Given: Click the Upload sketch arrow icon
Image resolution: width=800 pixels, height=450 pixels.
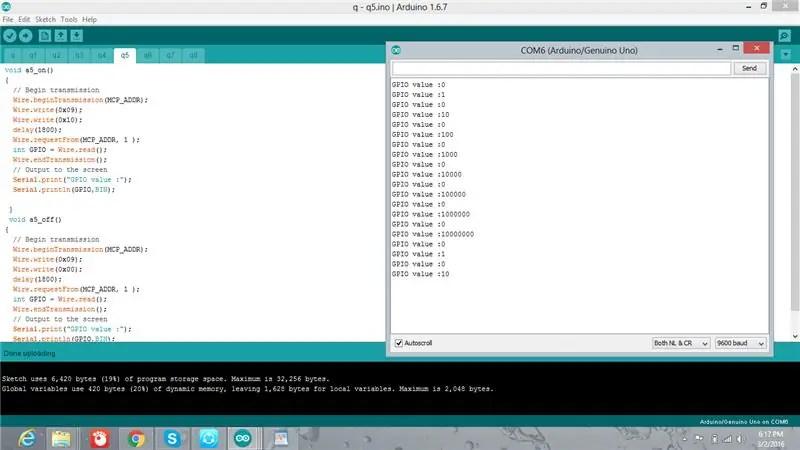Looking at the screenshot, I should point(26,36).
